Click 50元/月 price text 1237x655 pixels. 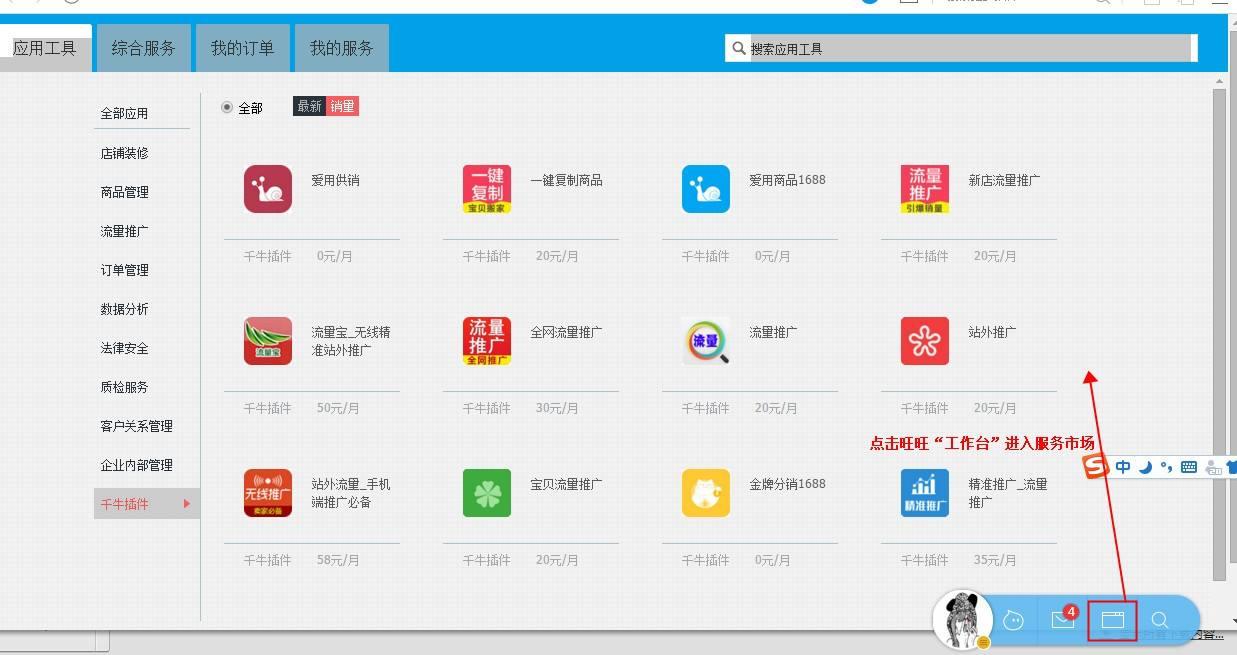coord(338,408)
